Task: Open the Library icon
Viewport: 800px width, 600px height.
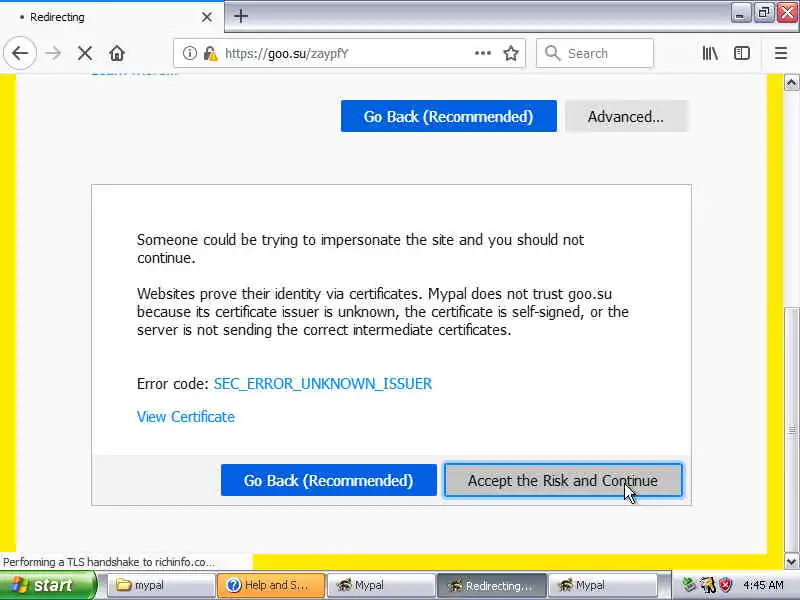Action: pyautogui.click(x=710, y=53)
